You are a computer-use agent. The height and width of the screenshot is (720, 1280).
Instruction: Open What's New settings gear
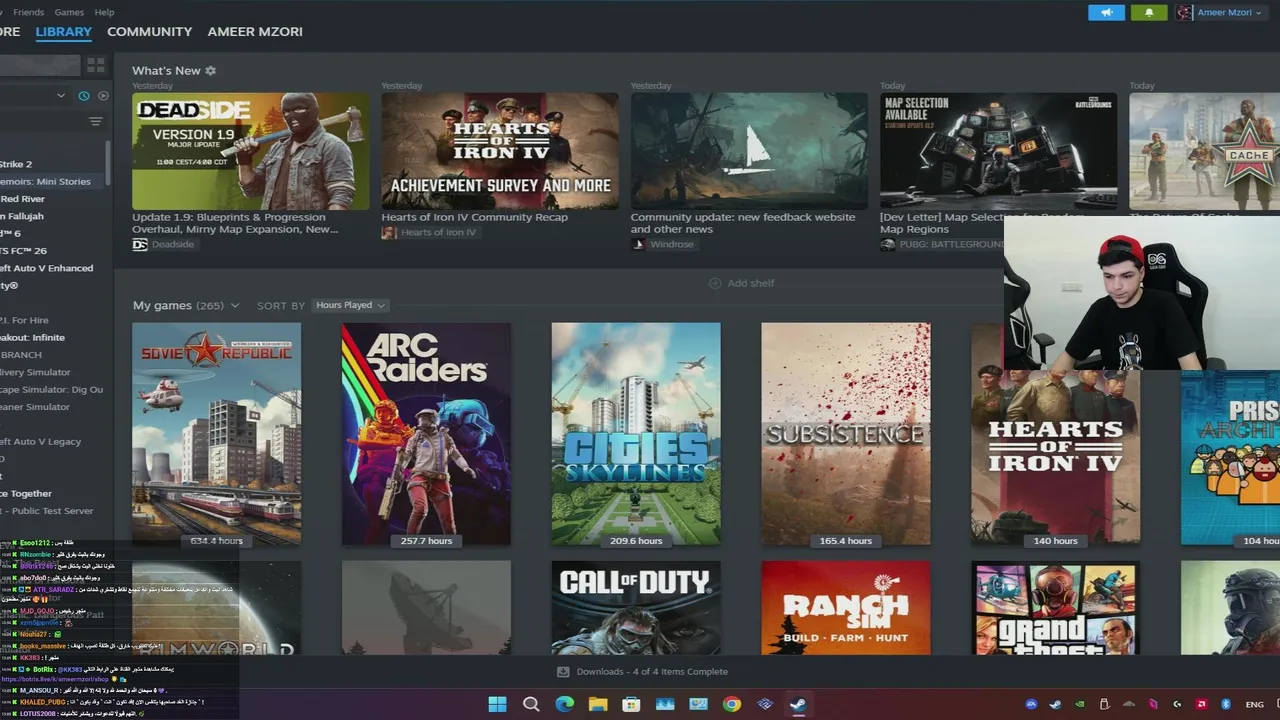coord(210,71)
